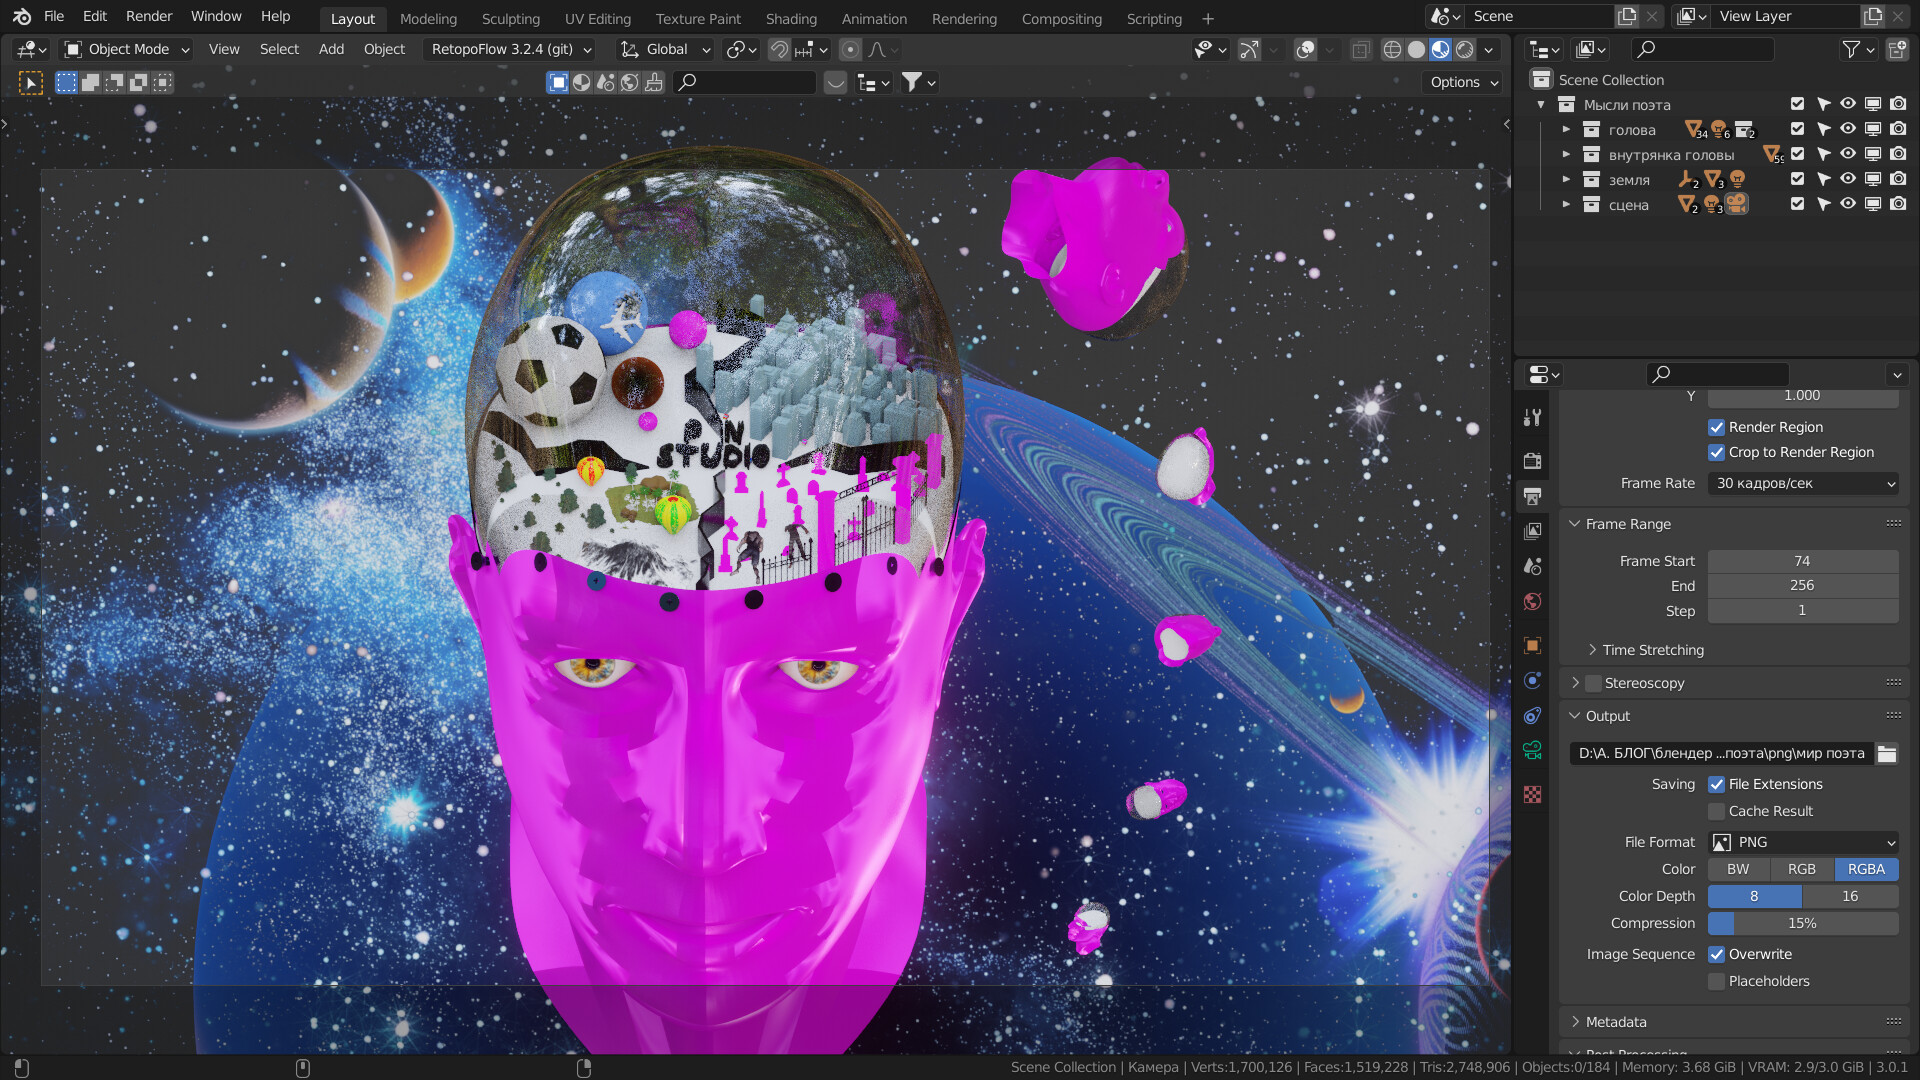Viewport: 1920px width, 1080px height.
Task: Open the Texture properties tab
Action: click(1532, 794)
